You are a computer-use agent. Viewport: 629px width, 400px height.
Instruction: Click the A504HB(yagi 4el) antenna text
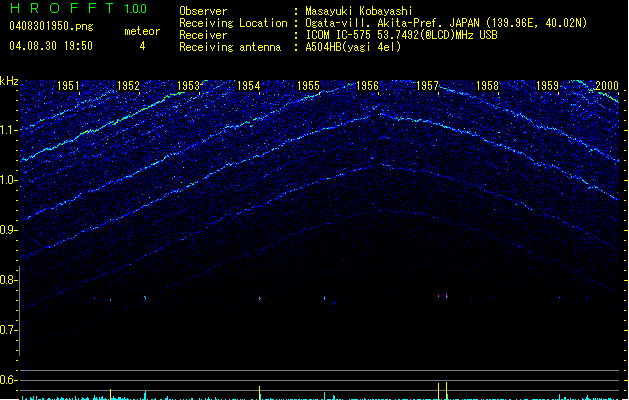click(x=353, y=47)
